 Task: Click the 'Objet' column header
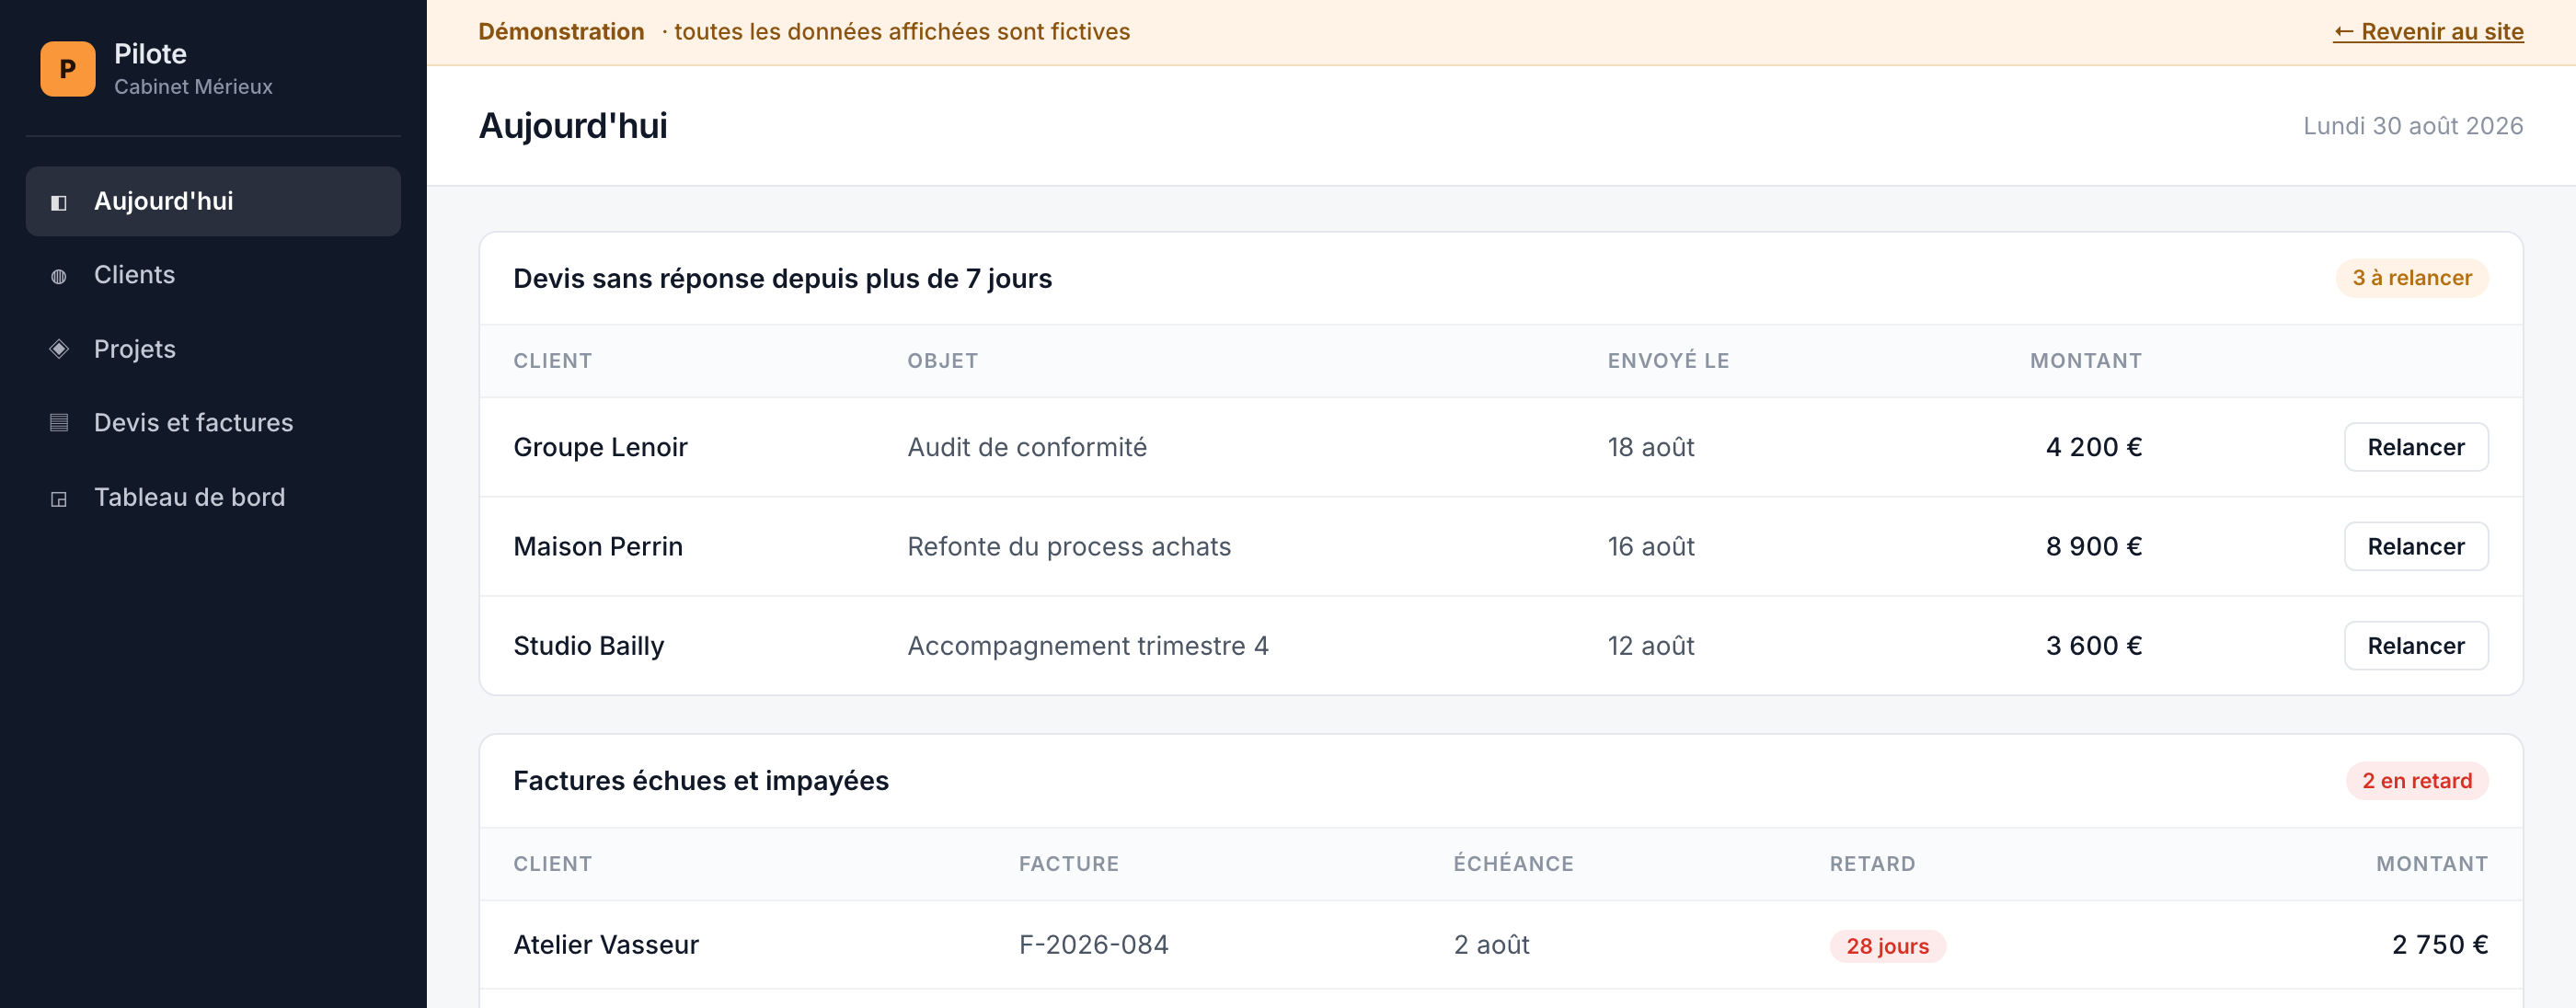tap(942, 361)
